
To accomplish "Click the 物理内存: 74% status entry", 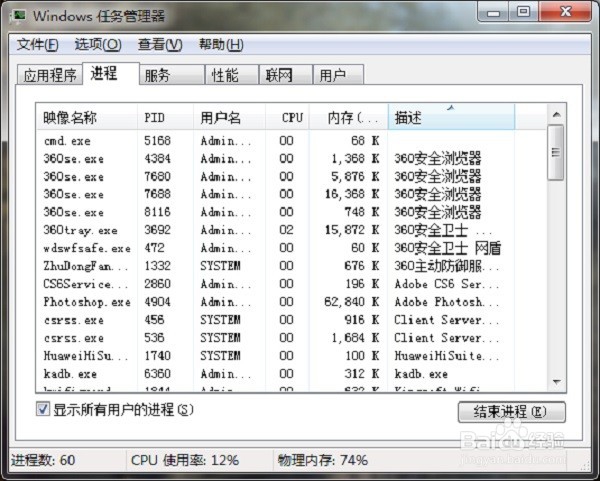I will (x=323, y=460).
